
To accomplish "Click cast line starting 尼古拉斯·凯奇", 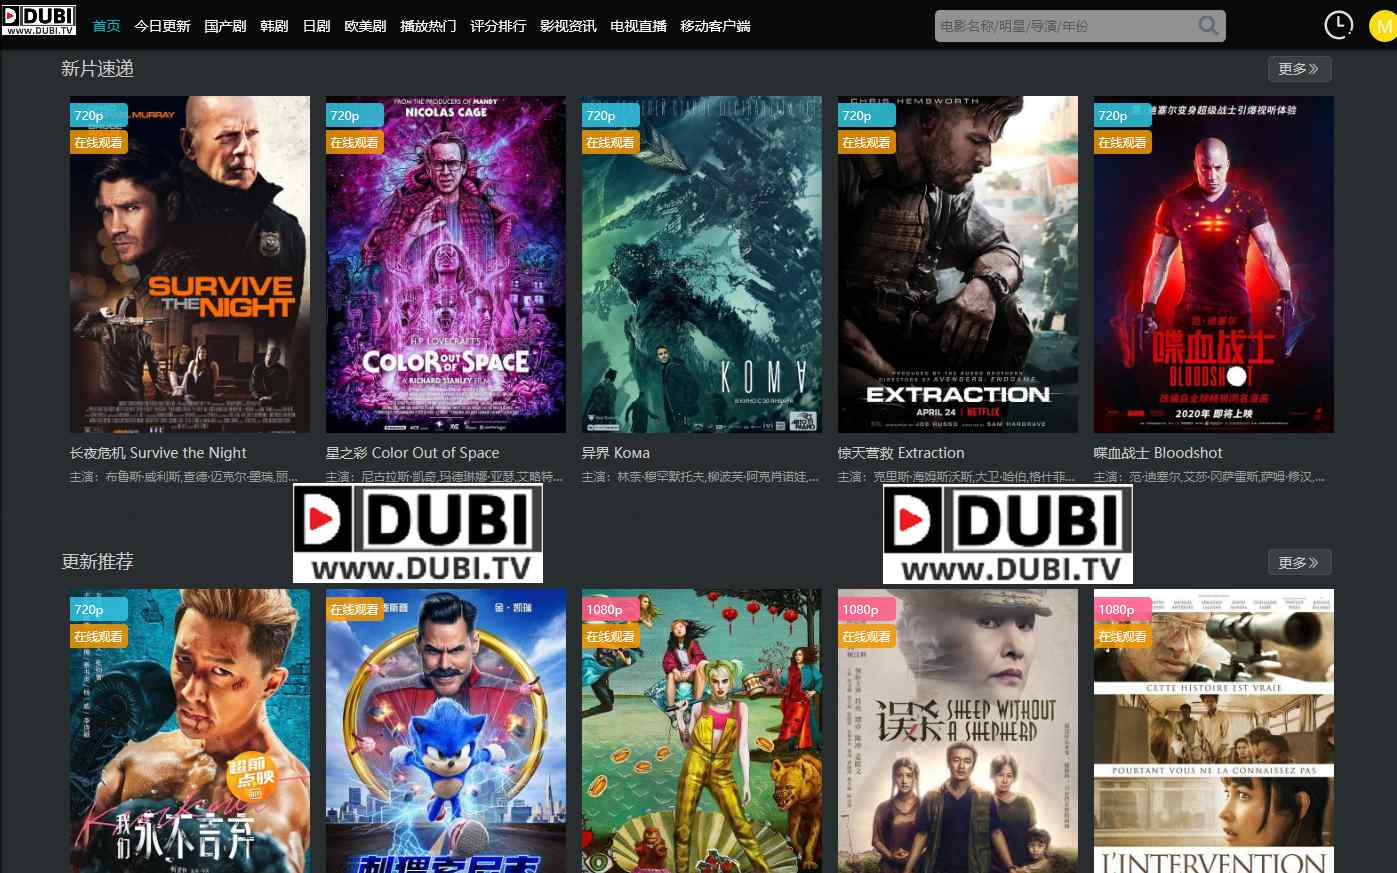I will pos(445,477).
